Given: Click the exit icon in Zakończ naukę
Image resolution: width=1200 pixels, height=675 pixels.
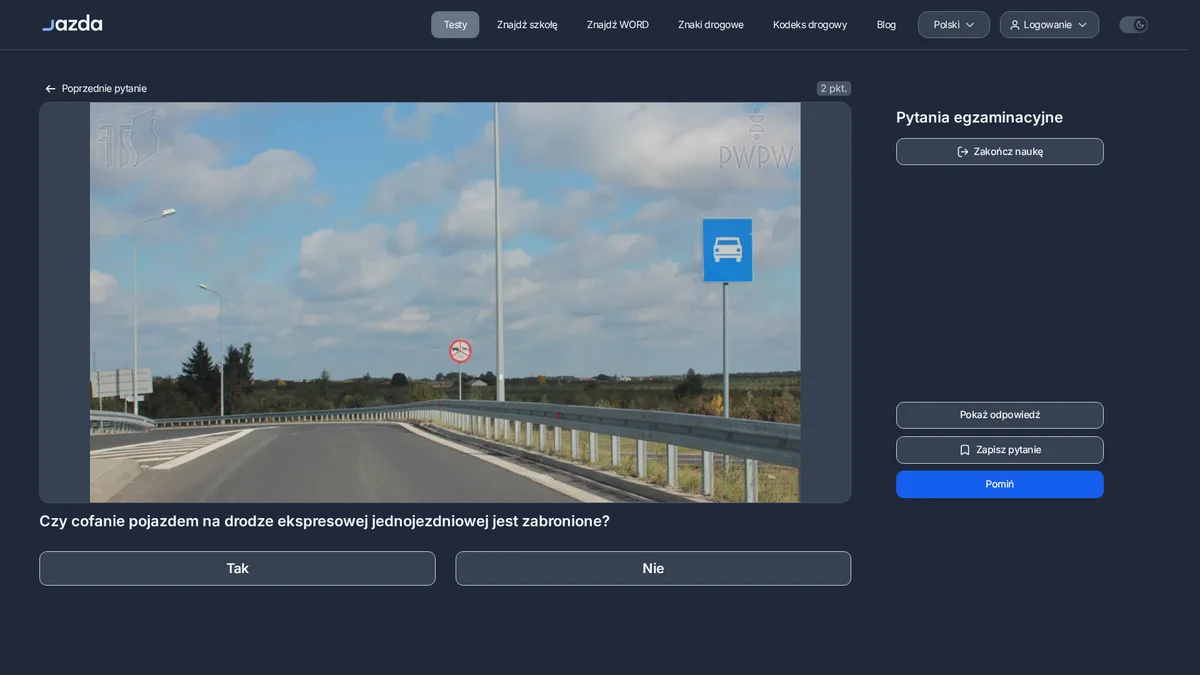Looking at the screenshot, I should point(963,152).
